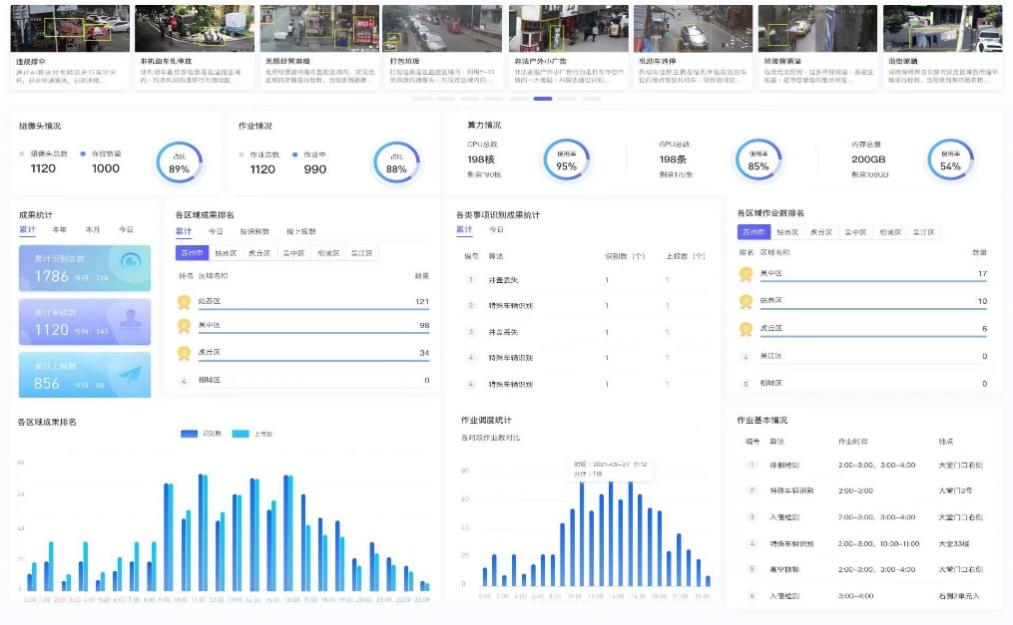This screenshot has width=1013, height=625.
Task: Open the 非法户外小广告 thumbnail card
Action: [567, 47]
